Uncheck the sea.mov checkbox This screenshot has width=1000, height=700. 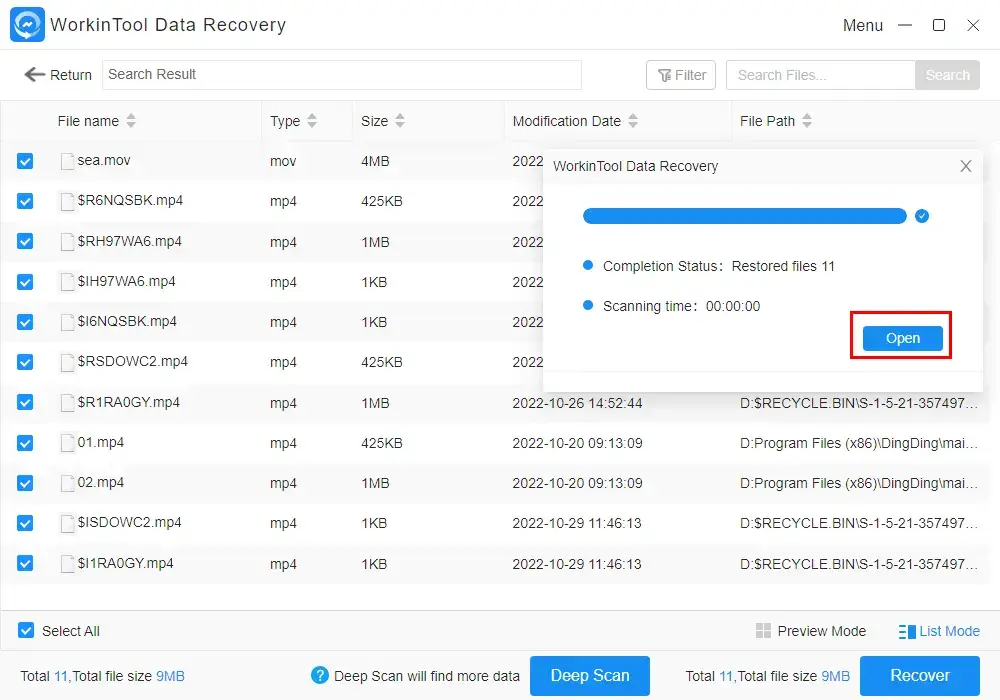[25, 161]
